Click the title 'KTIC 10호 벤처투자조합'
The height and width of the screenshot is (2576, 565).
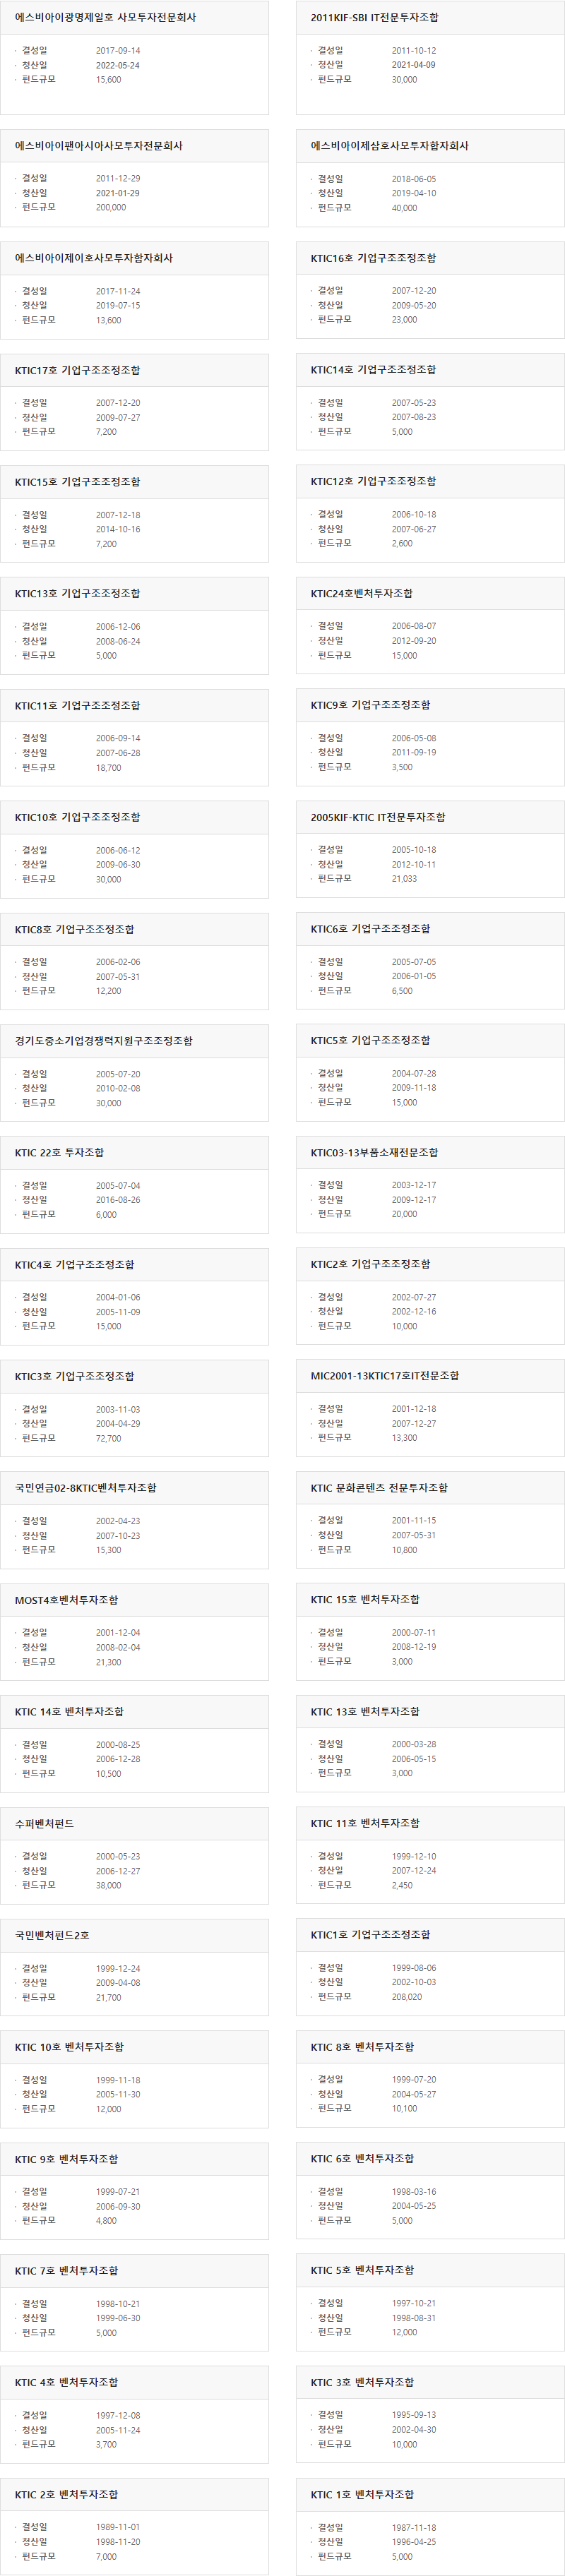pos(69,2046)
